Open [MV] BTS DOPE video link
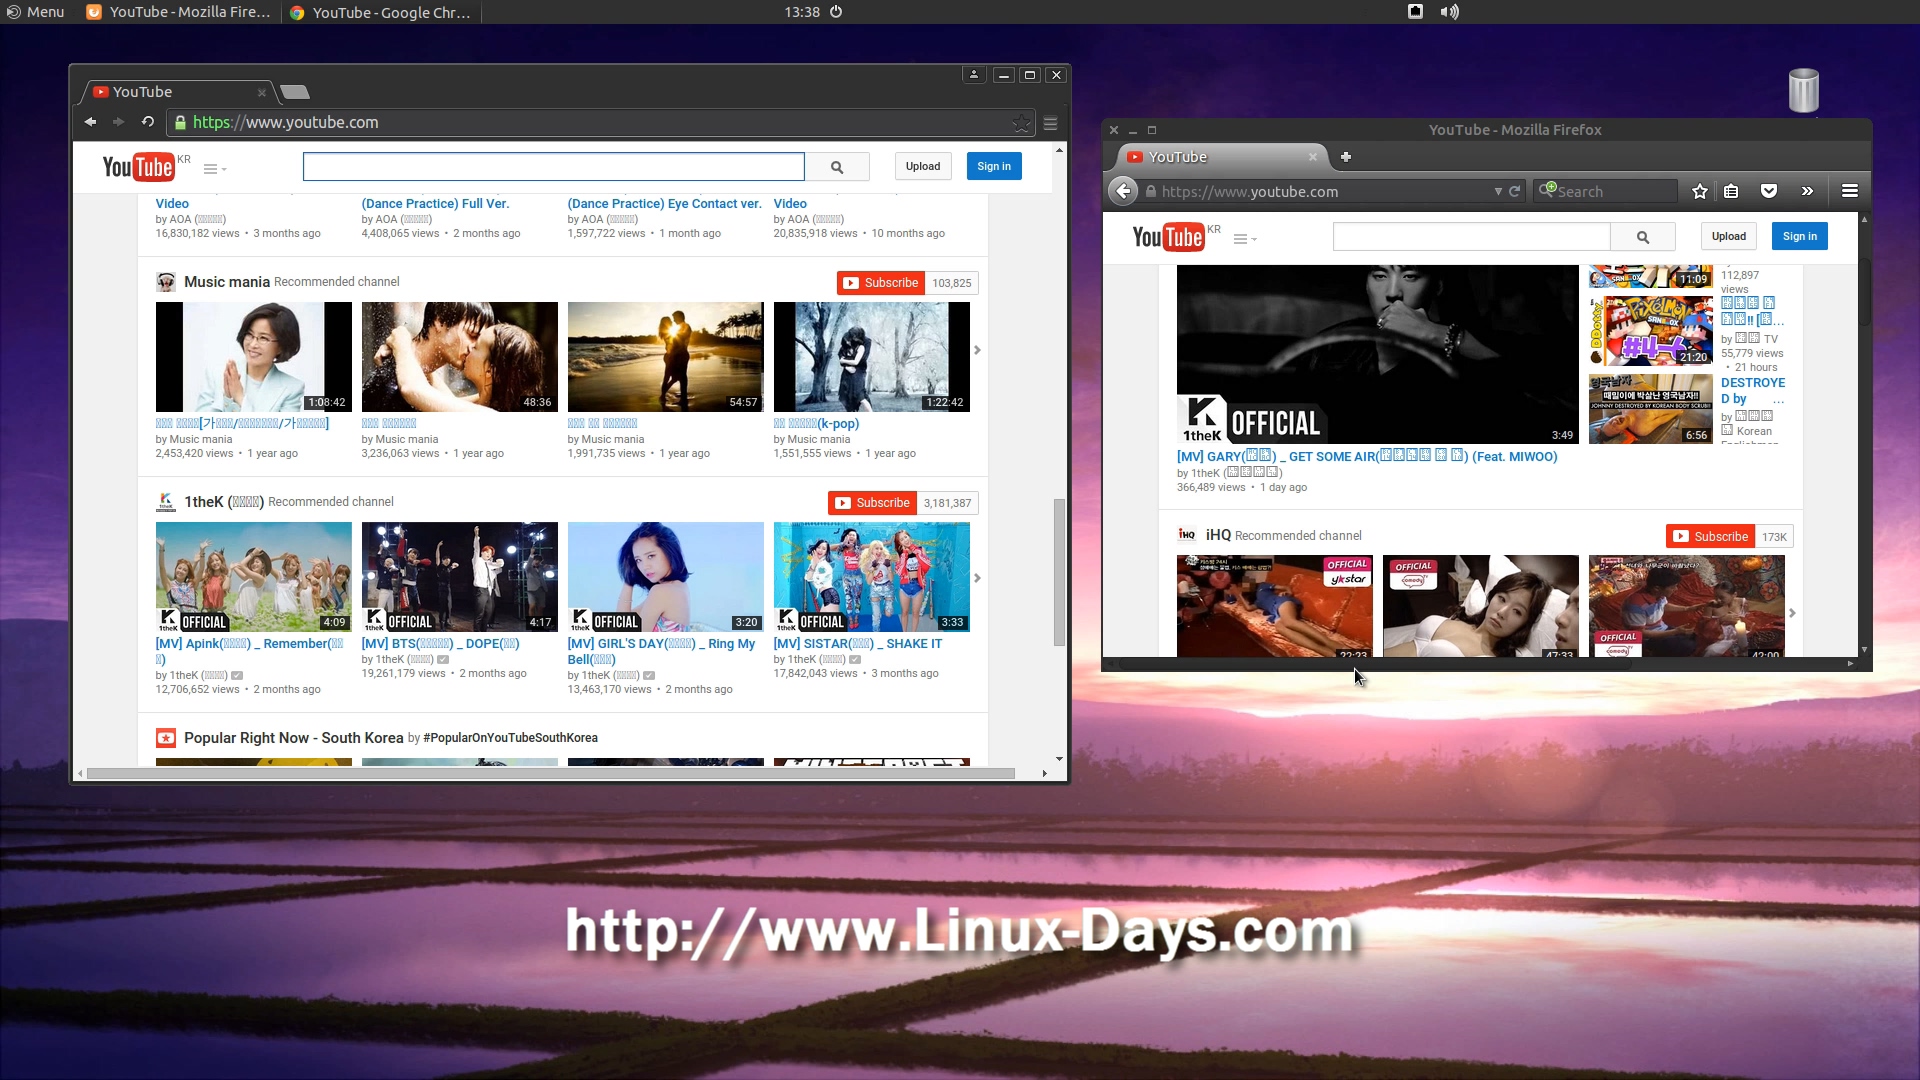The height and width of the screenshot is (1080, 1920). click(440, 644)
